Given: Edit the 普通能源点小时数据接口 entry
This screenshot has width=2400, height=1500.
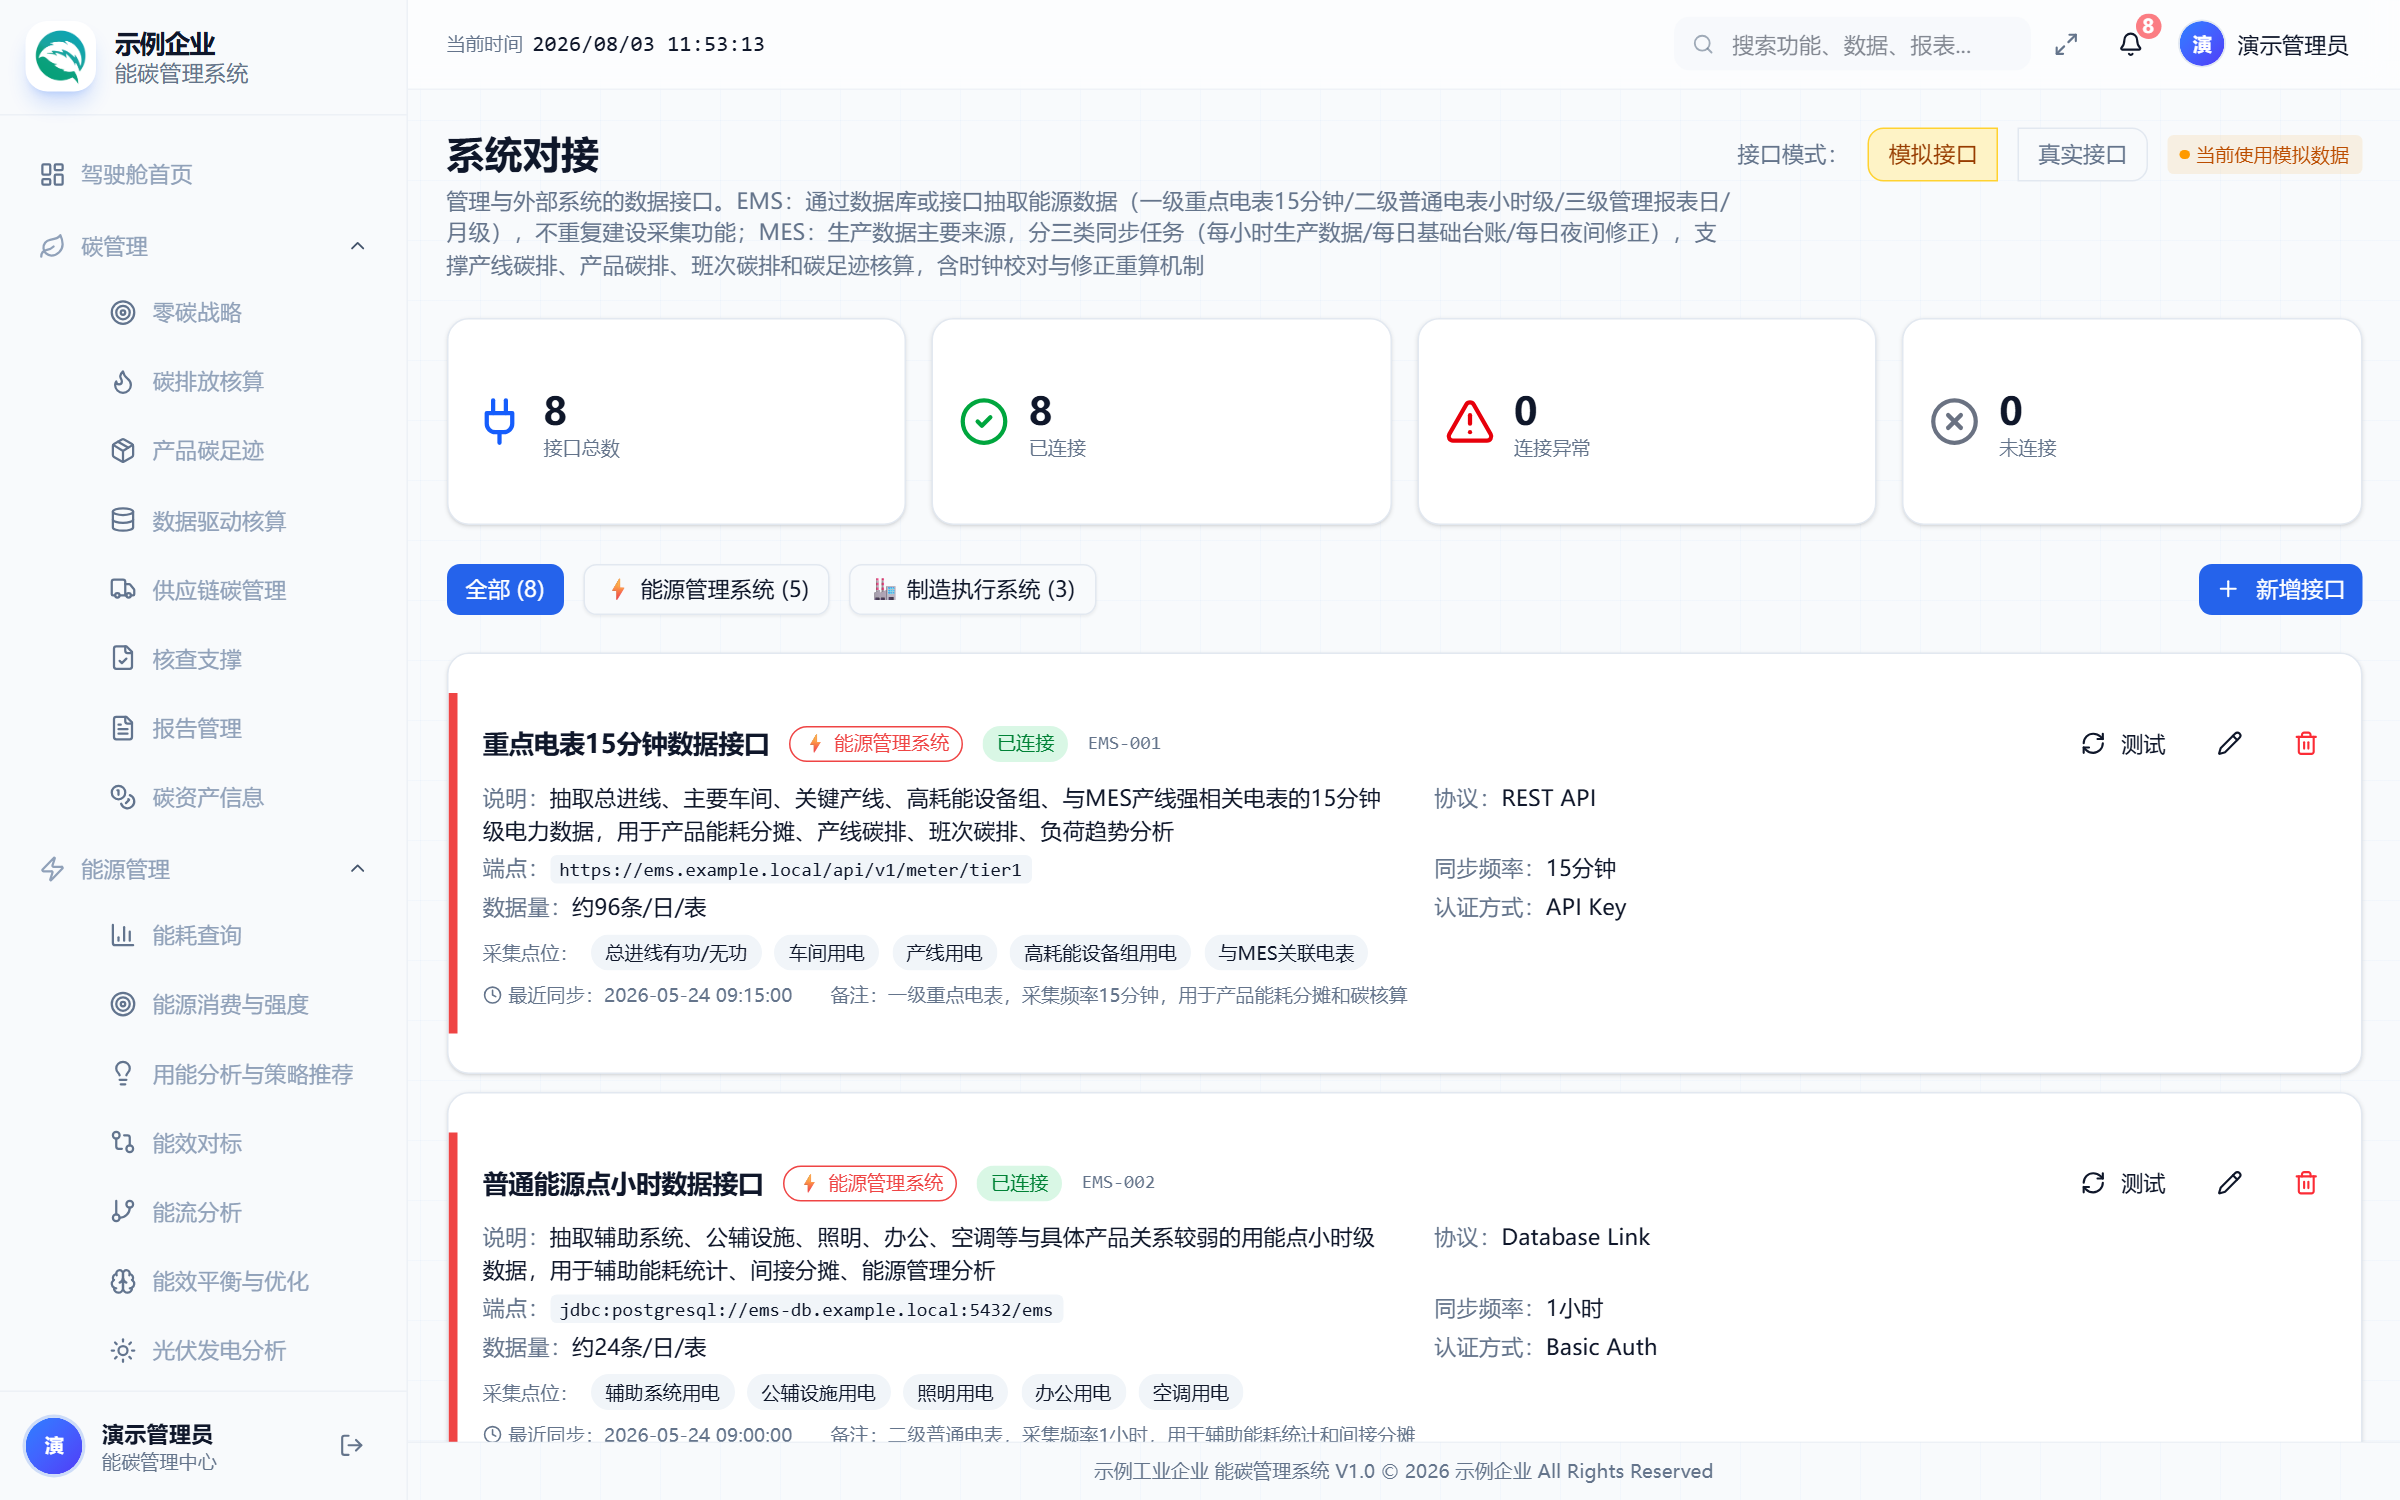Looking at the screenshot, I should (x=2230, y=1183).
